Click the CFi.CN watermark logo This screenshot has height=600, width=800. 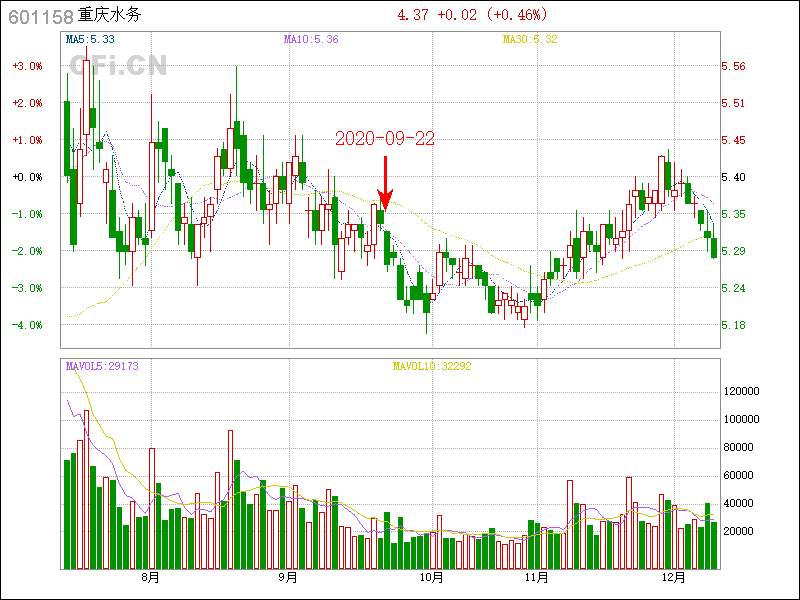click(118, 65)
